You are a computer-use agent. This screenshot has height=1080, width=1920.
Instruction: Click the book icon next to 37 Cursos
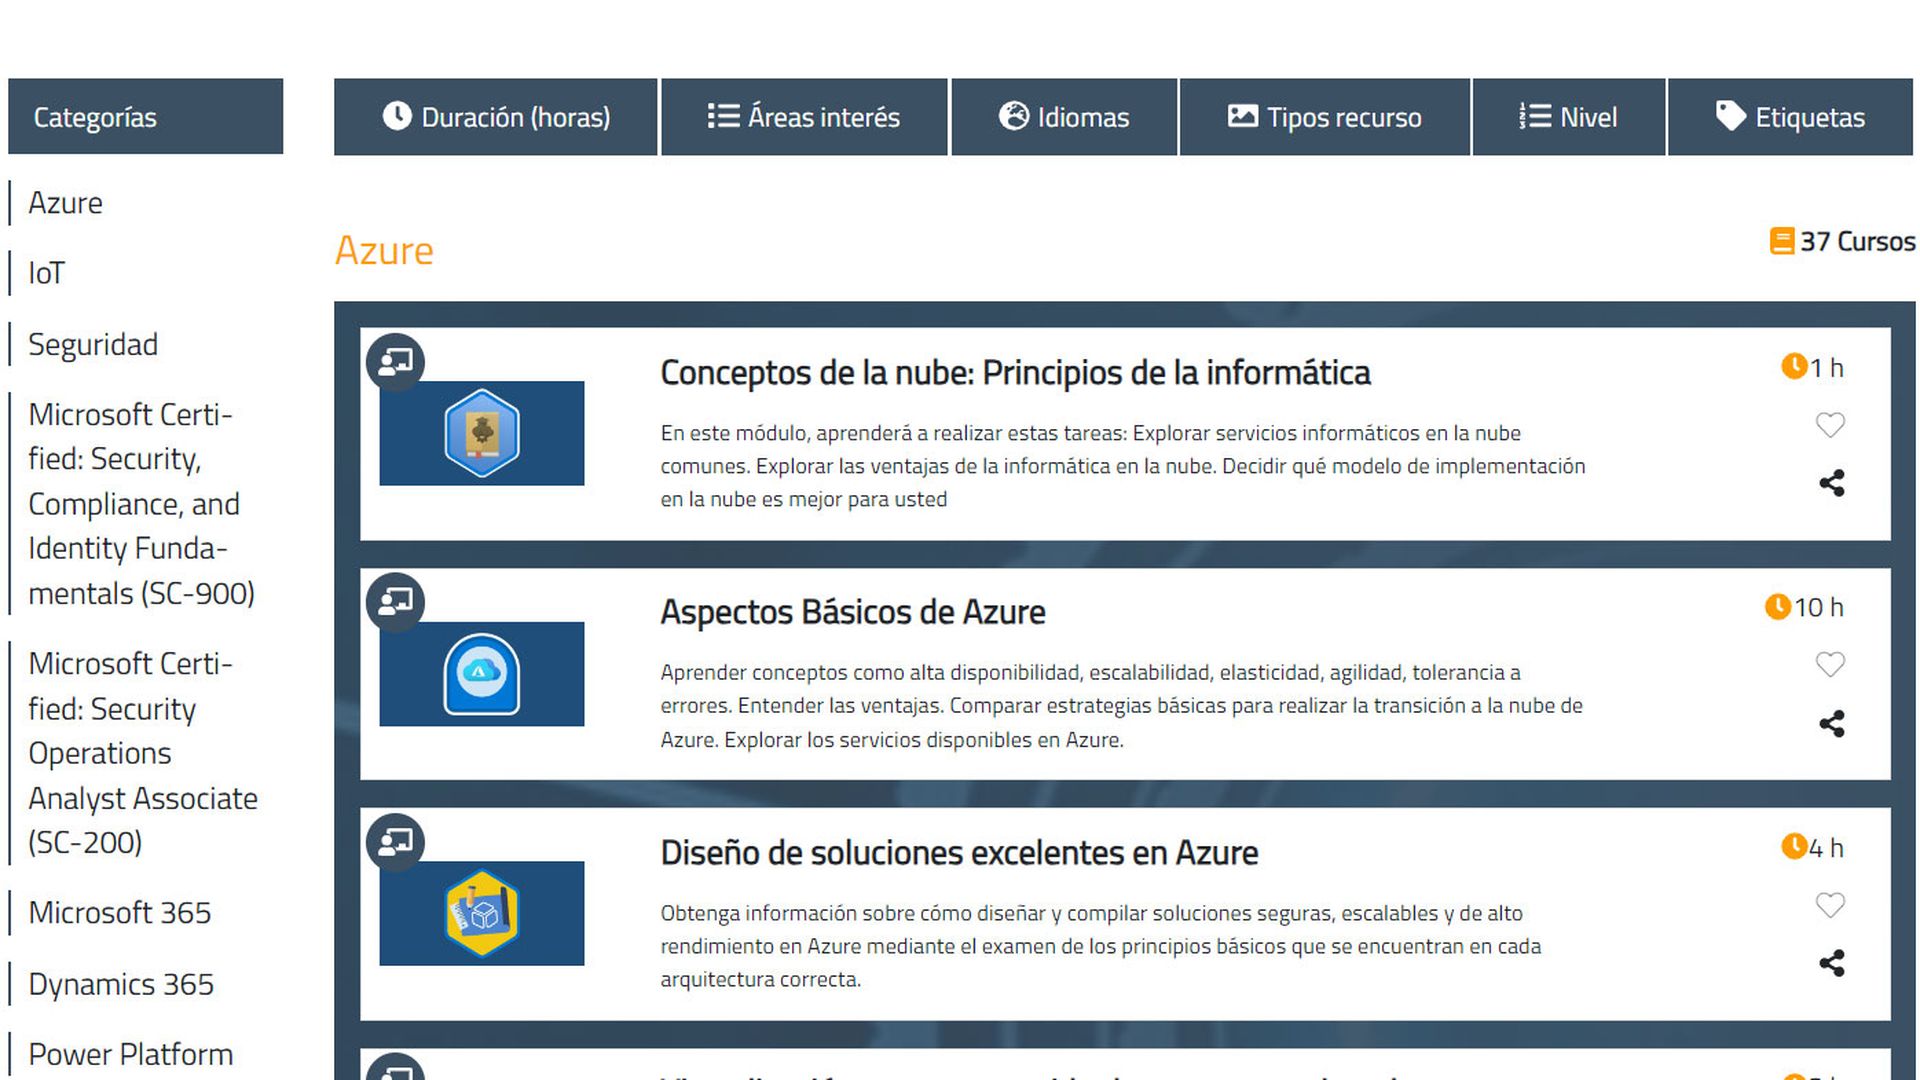[x=1782, y=241]
